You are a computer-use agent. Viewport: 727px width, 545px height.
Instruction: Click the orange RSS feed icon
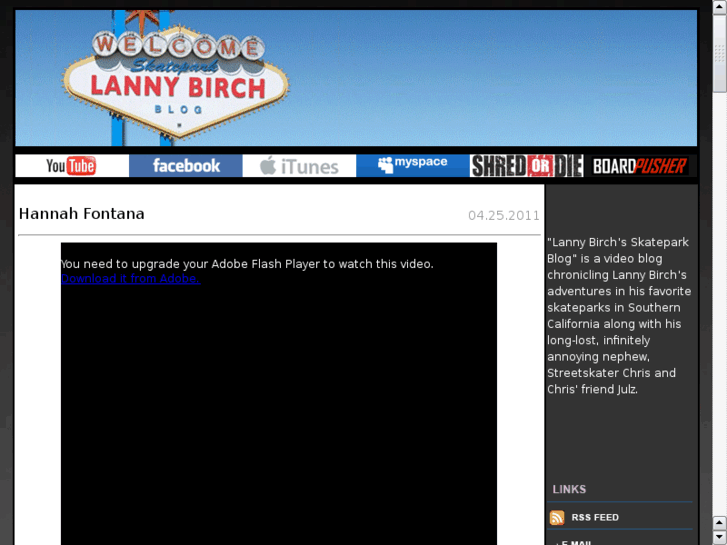pos(557,517)
